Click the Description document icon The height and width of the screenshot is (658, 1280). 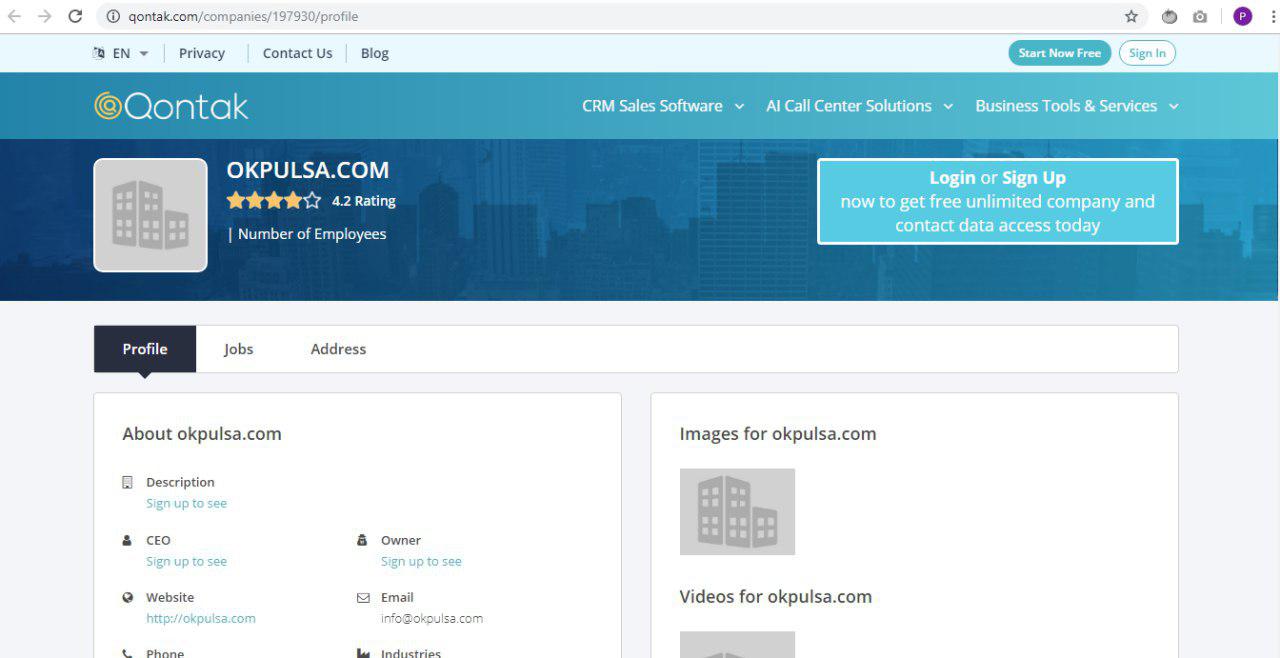(x=127, y=482)
